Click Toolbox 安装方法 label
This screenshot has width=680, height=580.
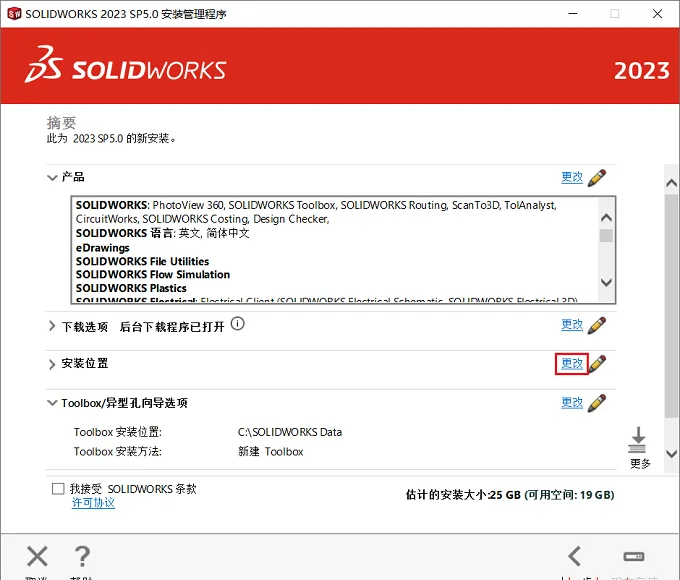[x=118, y=452]
